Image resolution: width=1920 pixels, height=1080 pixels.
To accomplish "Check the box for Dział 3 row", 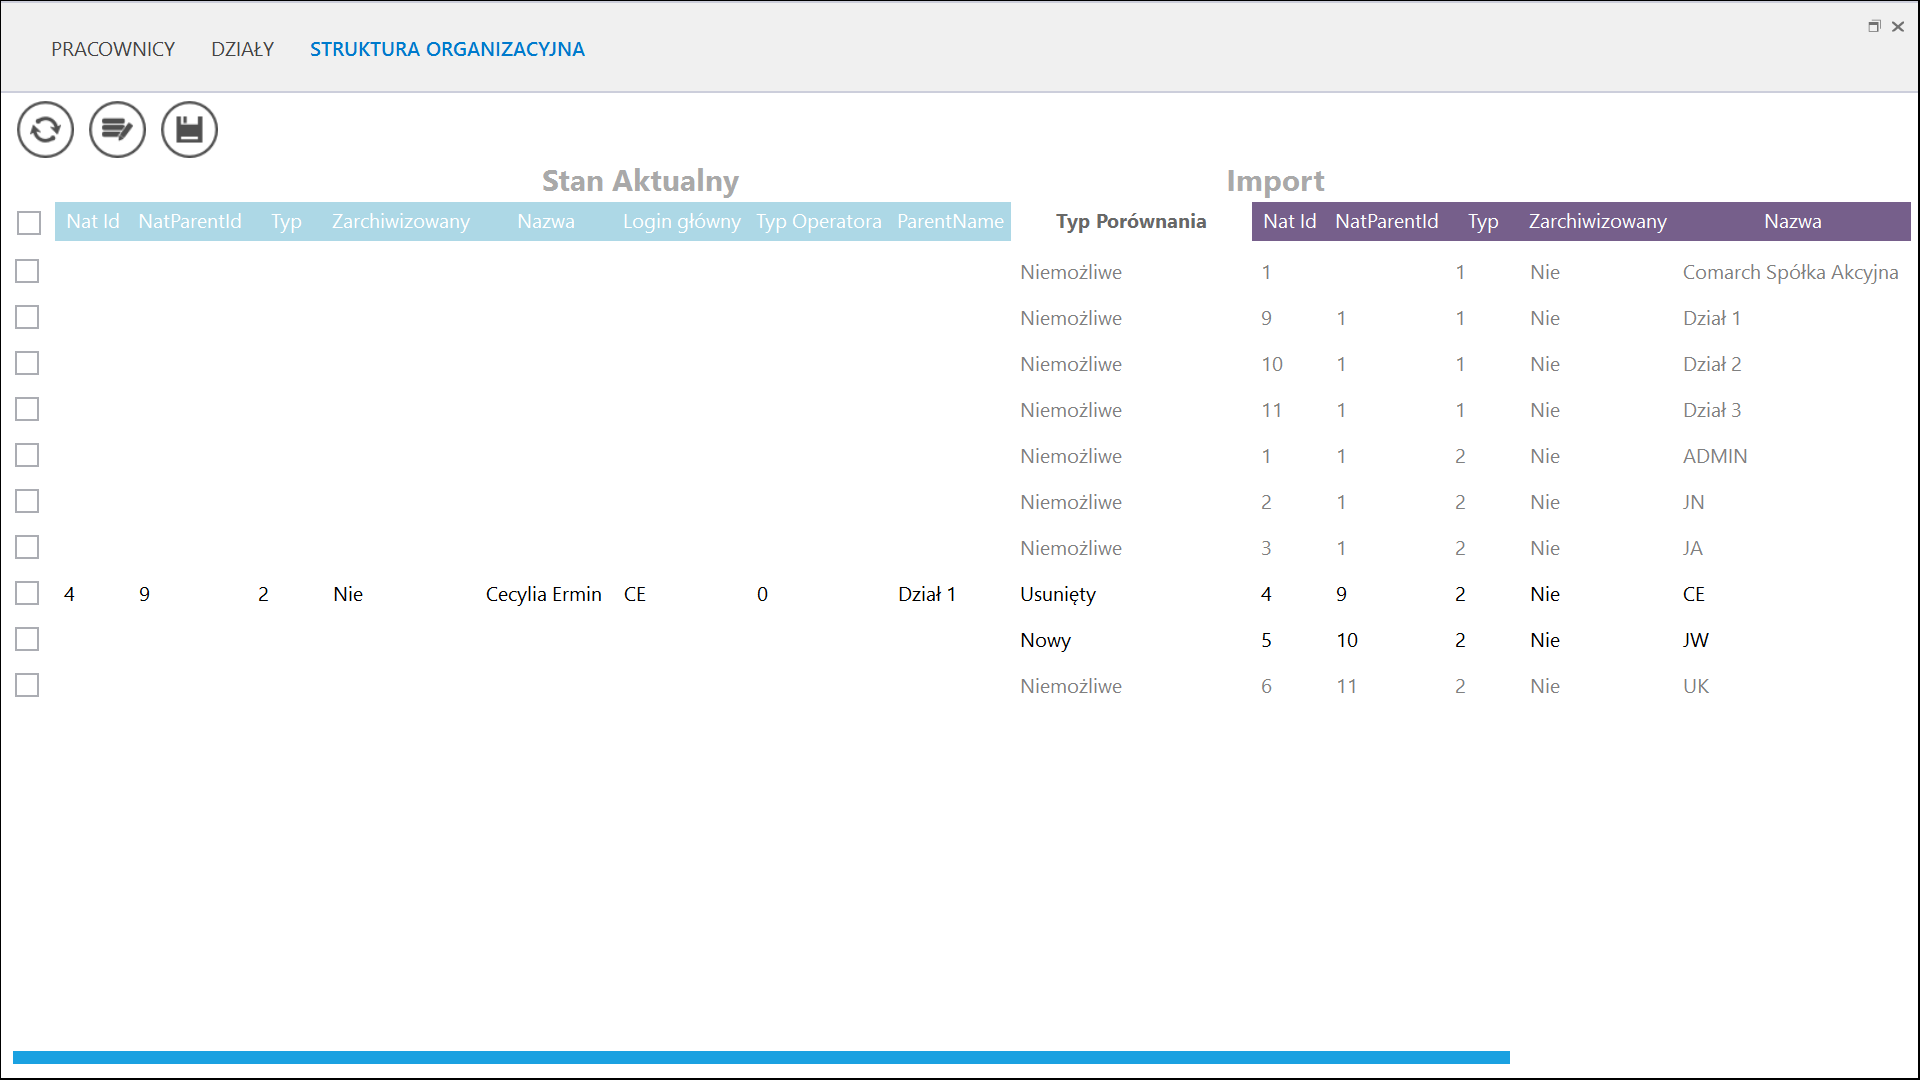I will point(27,409).
